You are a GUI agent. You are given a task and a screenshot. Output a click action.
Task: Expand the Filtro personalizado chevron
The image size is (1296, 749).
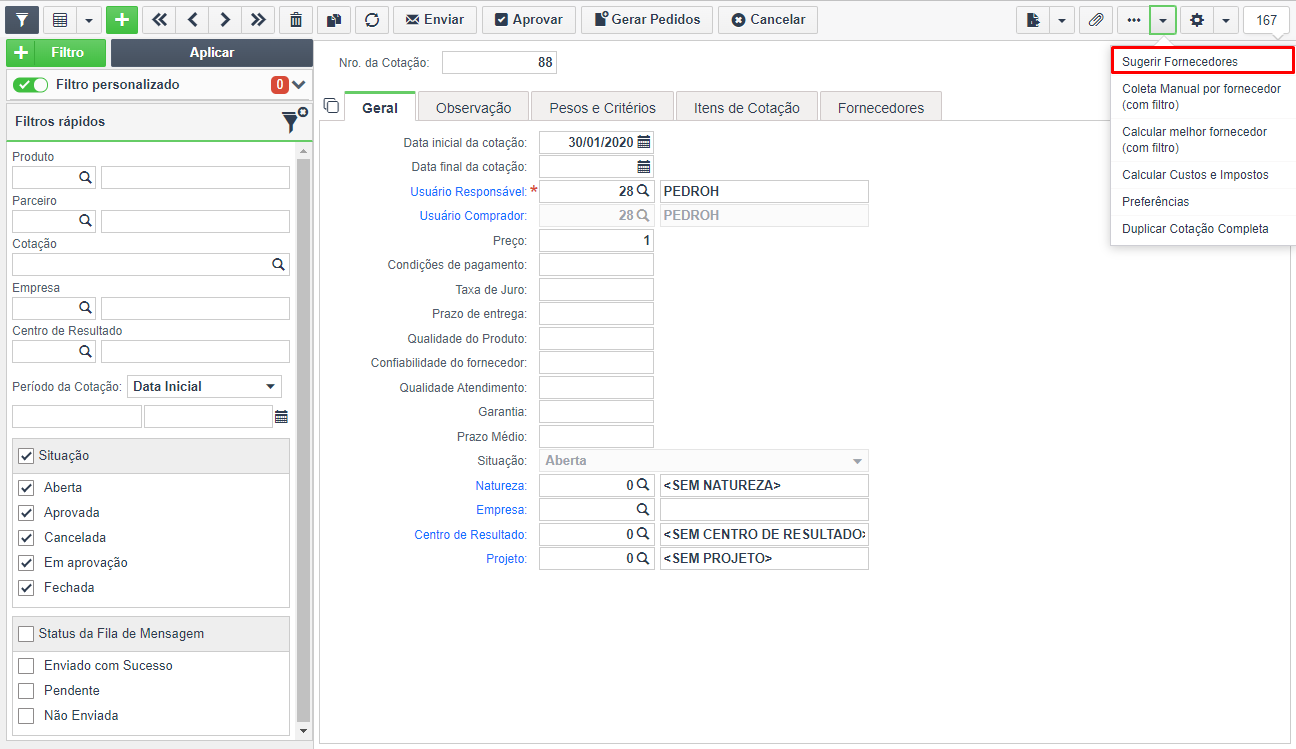click(299, 85)
